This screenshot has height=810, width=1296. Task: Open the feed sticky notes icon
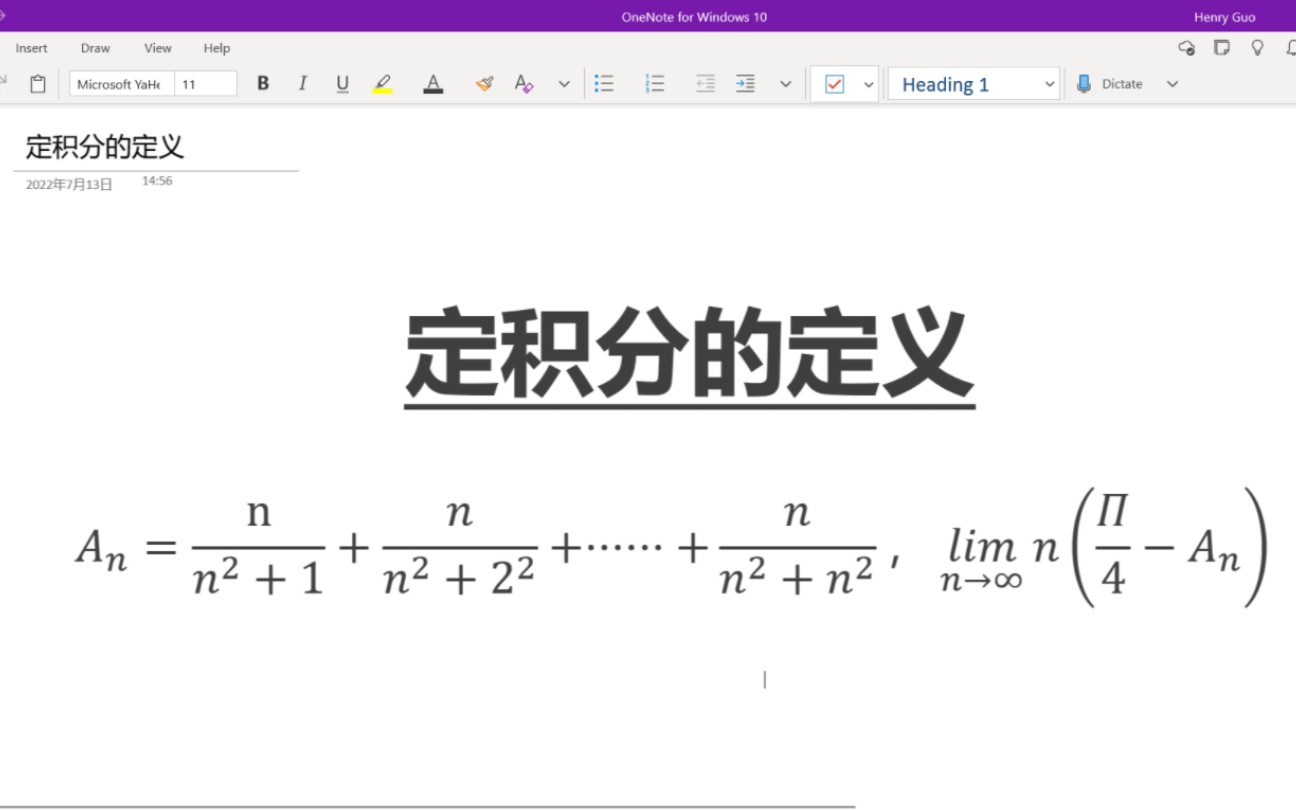coord(1222,48)
